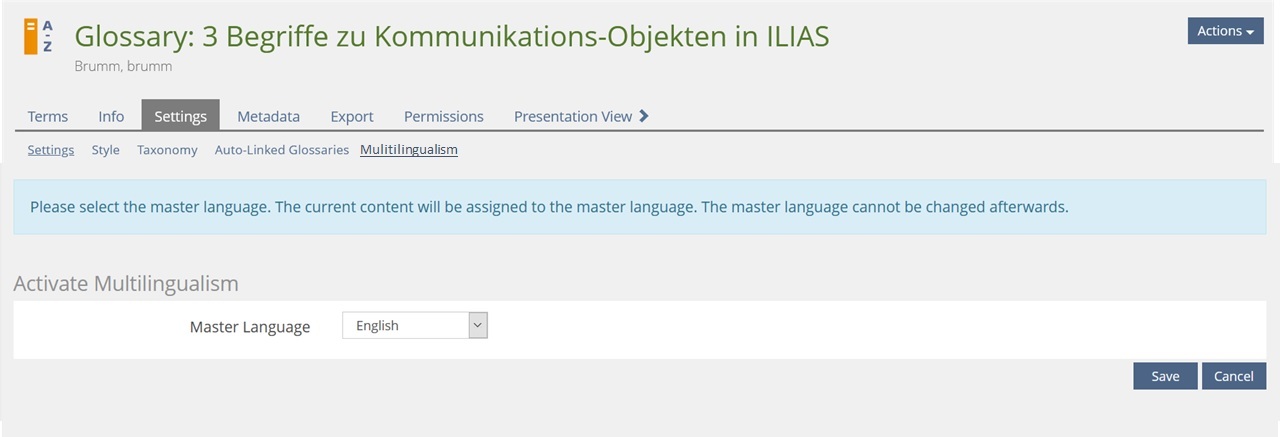Switch to the Terms tab
1280x437 pixels.
coord(48,116)
